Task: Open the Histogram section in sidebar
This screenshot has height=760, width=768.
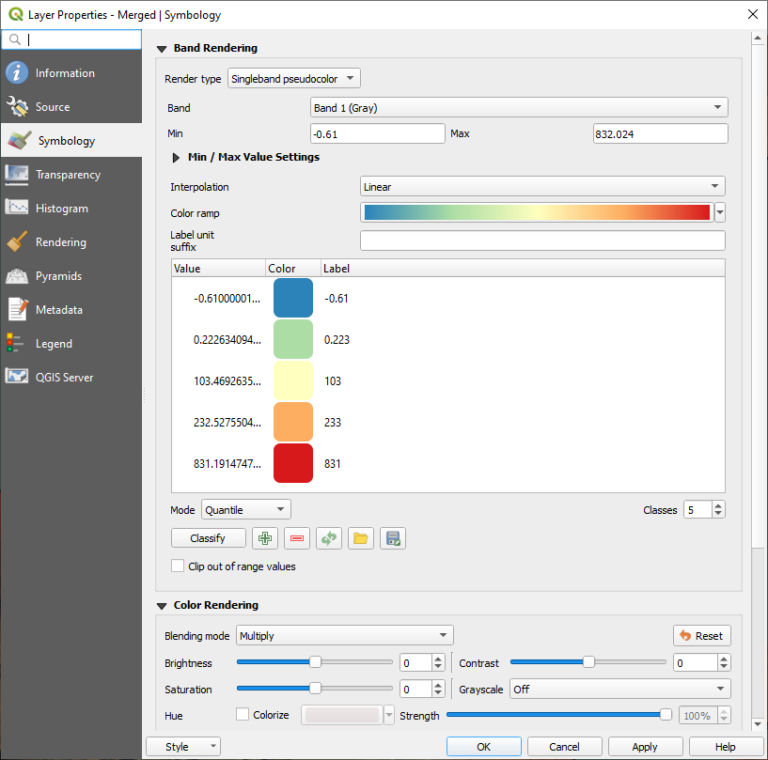Action: click(x=61, y=208)
